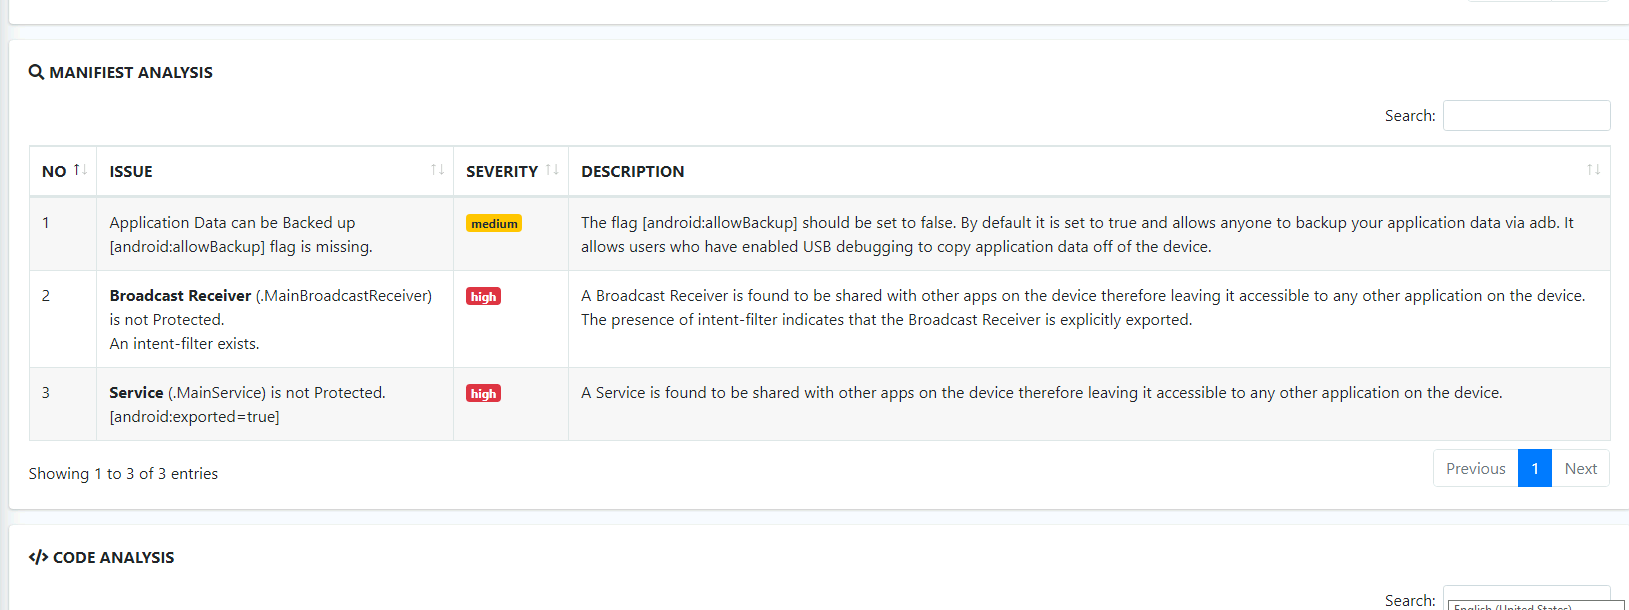Click the Code Analysis brackets icon

point(38,557)
